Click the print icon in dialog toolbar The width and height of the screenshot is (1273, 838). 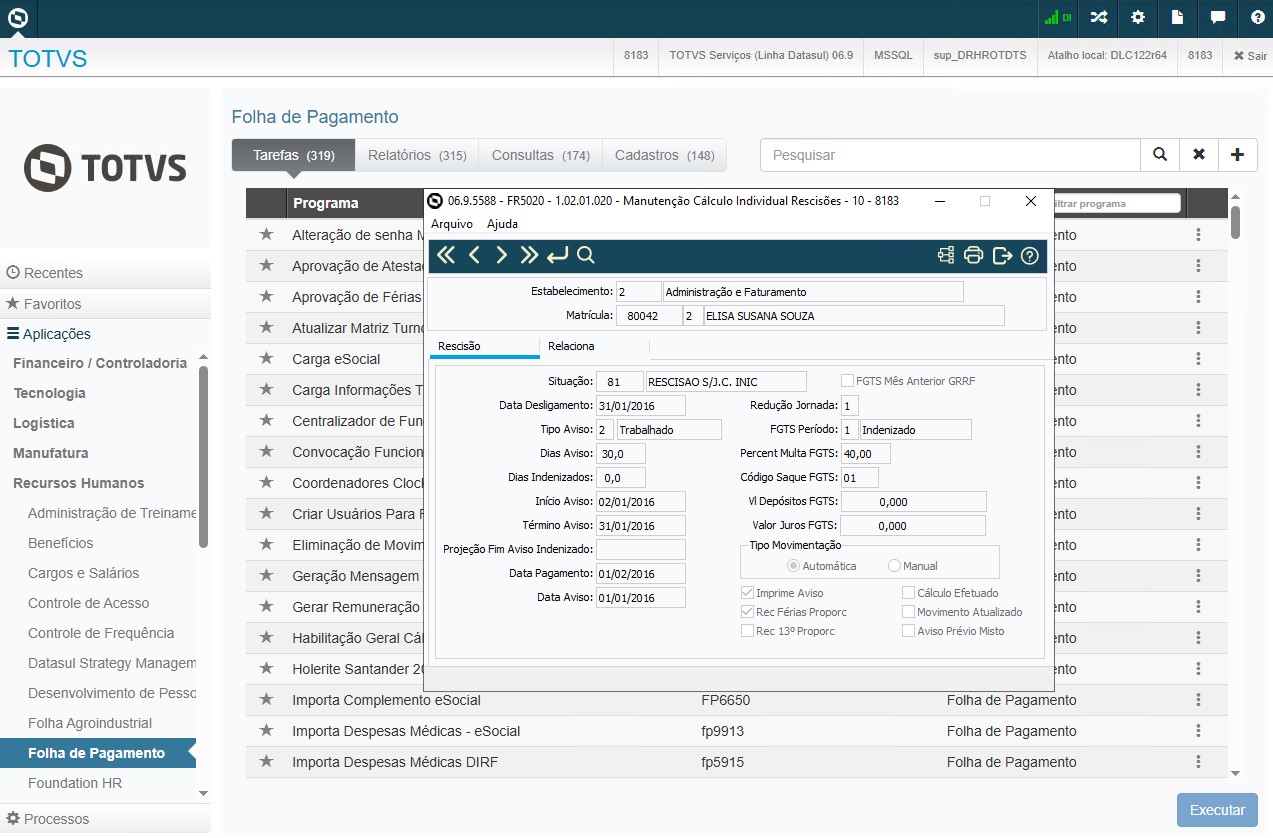tap(973, 256)
